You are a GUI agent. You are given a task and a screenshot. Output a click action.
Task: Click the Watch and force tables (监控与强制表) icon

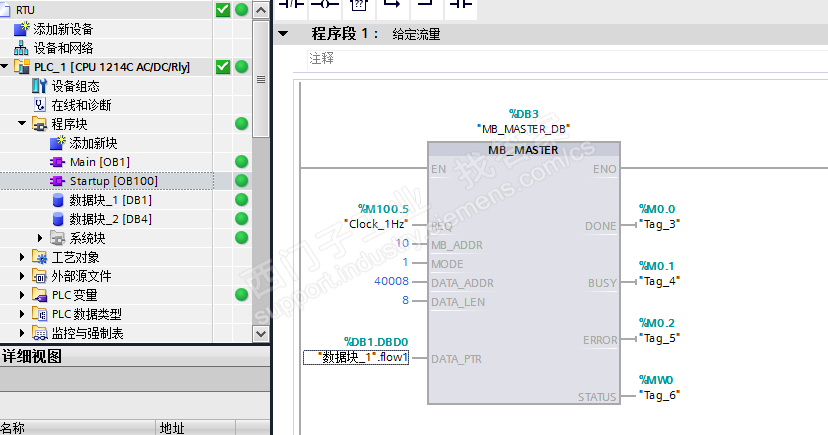[40, 333]
